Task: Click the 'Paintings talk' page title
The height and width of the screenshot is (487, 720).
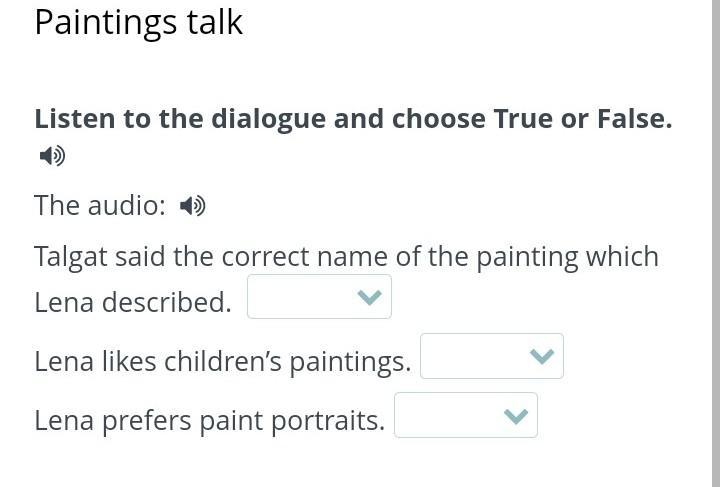Action: 138,22
